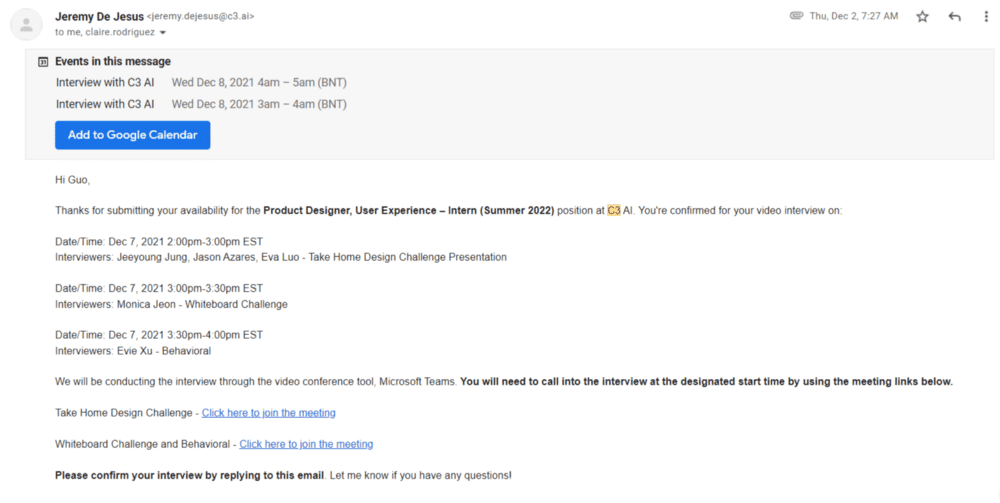Click the Product Designer, User Experience bold text

[x=409, y=210]
